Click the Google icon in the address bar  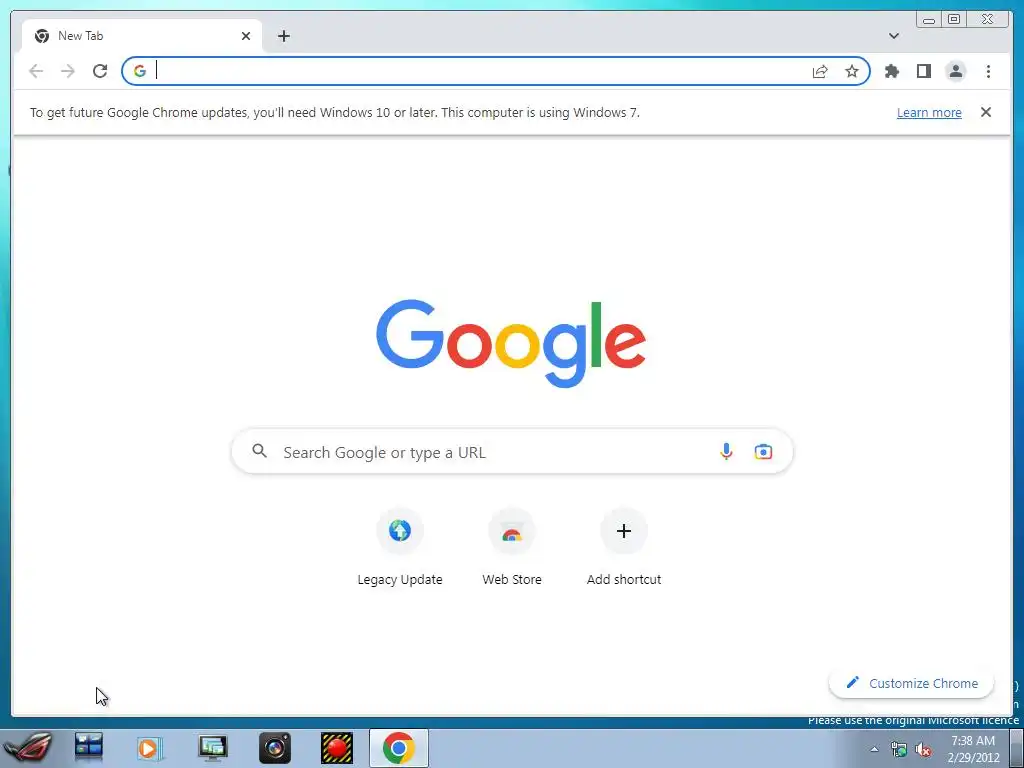pos(140,71)
